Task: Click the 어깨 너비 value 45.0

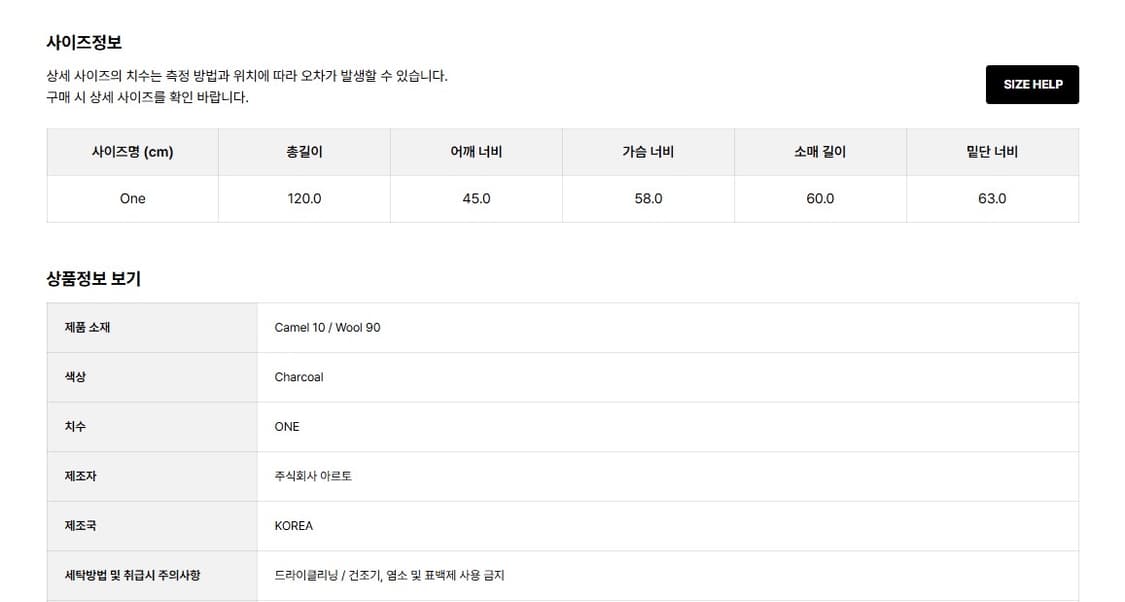Action: tap(476, 198)
